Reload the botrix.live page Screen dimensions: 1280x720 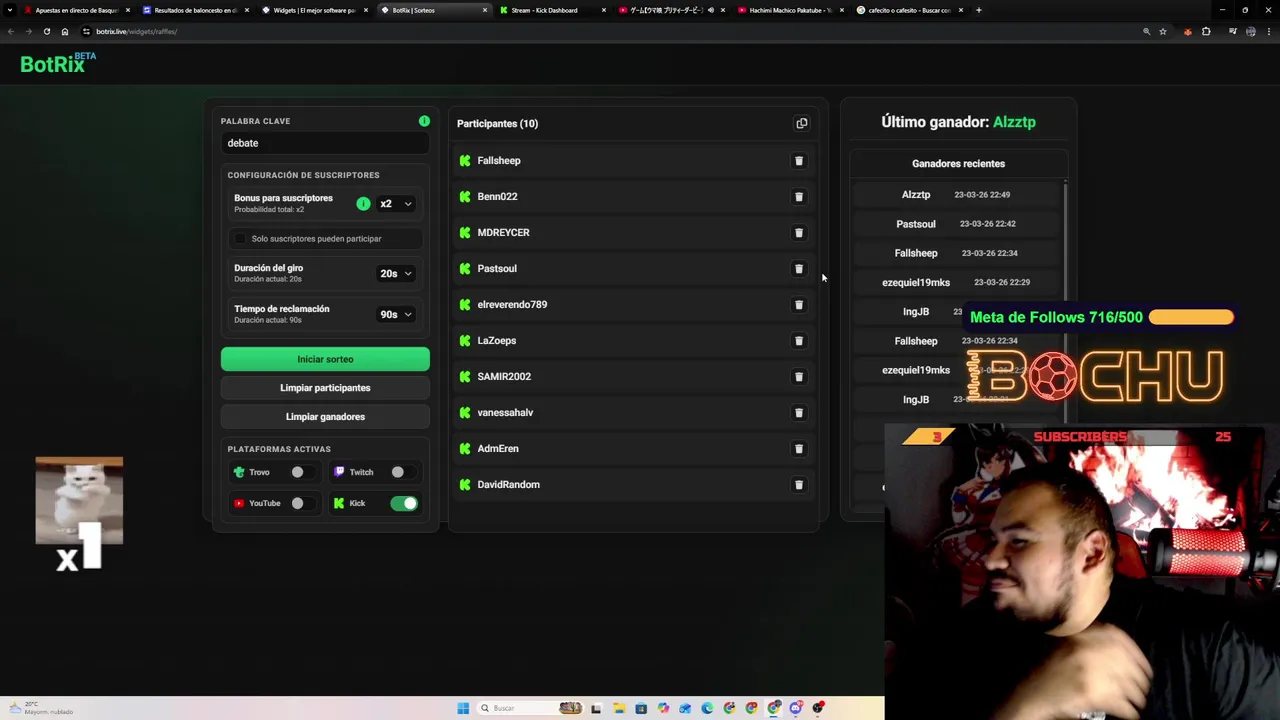tap(46, 31)
